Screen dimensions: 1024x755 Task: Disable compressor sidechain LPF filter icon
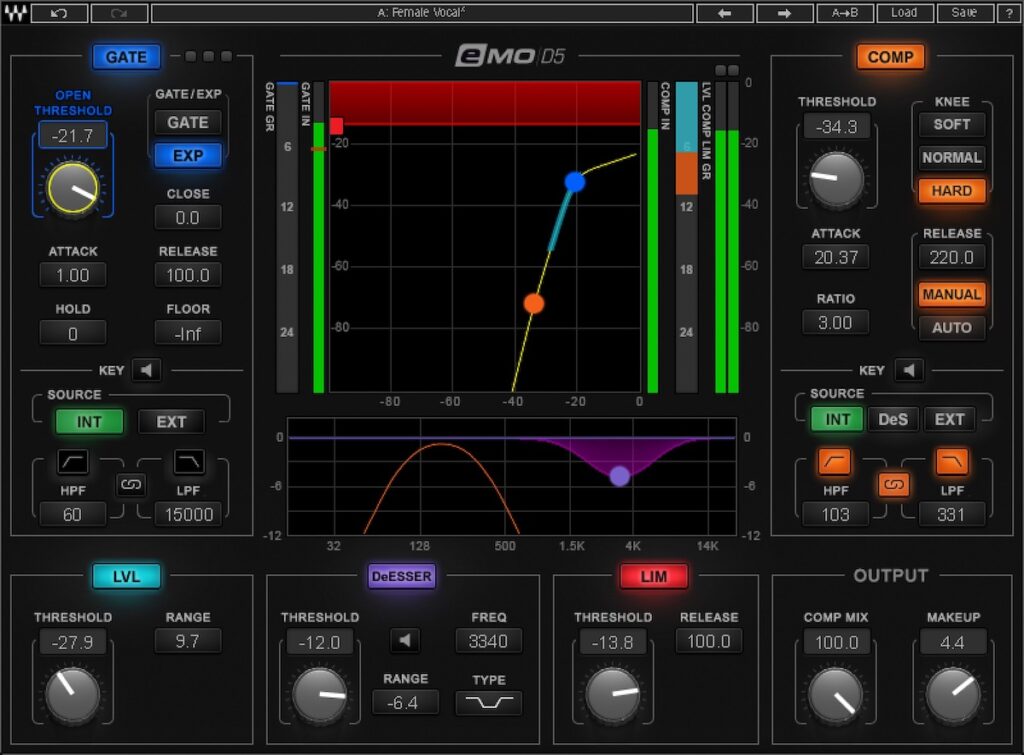pos(952,462)
